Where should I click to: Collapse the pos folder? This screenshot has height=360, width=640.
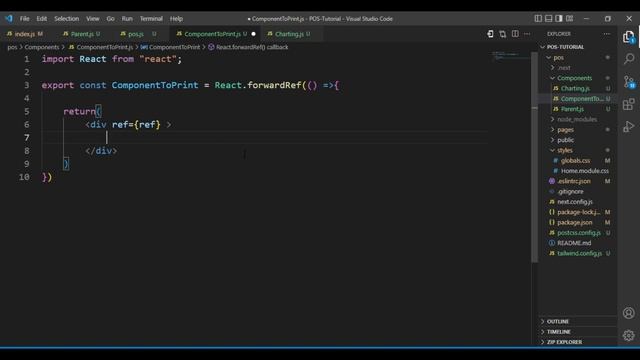578,58
